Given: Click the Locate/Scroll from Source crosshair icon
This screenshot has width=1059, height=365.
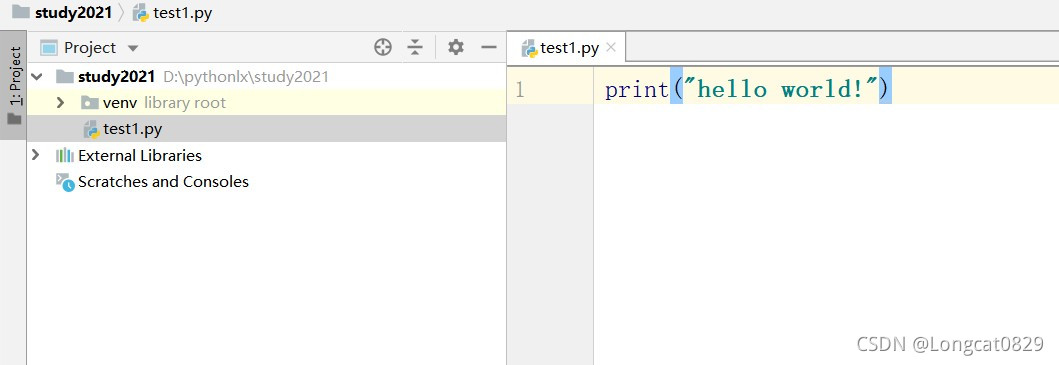Looking at the screenshot, I should 383,47.
